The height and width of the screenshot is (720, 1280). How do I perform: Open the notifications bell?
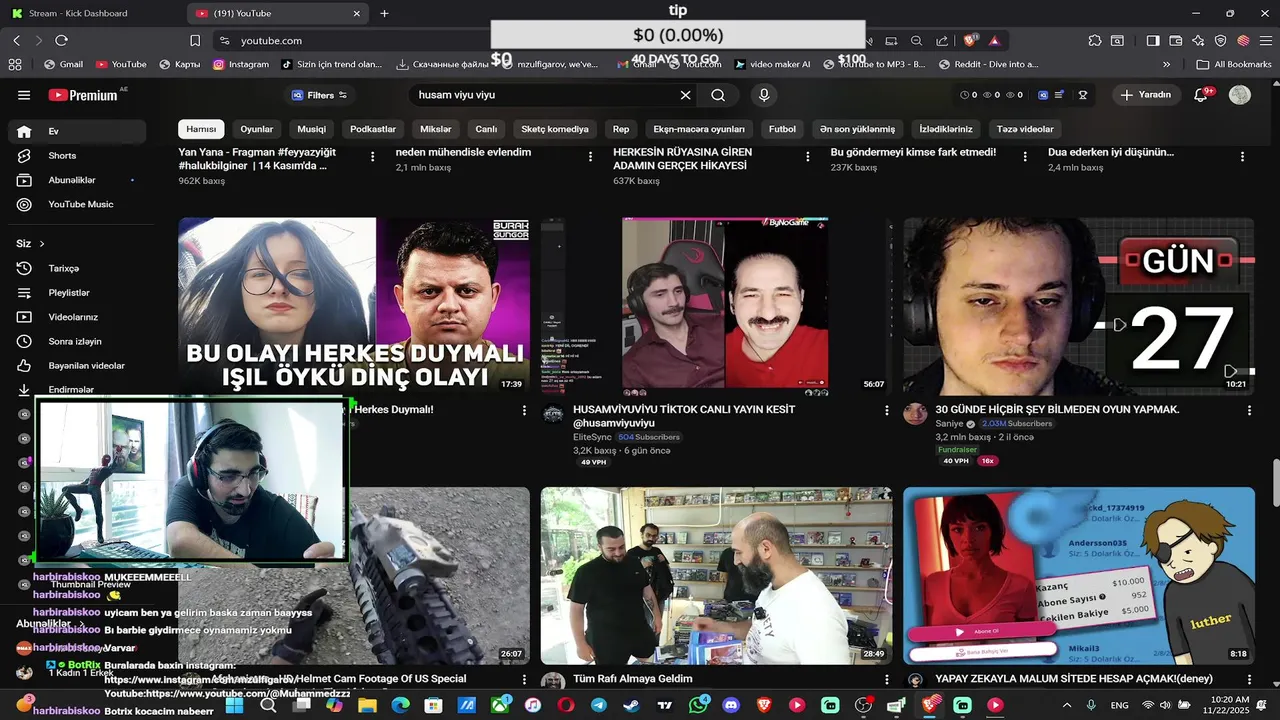(1201, 95)
